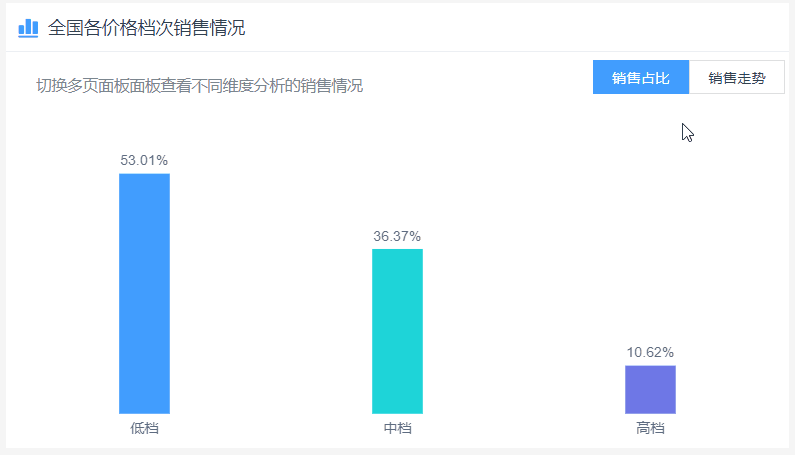The image size is (795, 455).
Task: Select the 中档 axis label
Action: click(x=397, y=429)
